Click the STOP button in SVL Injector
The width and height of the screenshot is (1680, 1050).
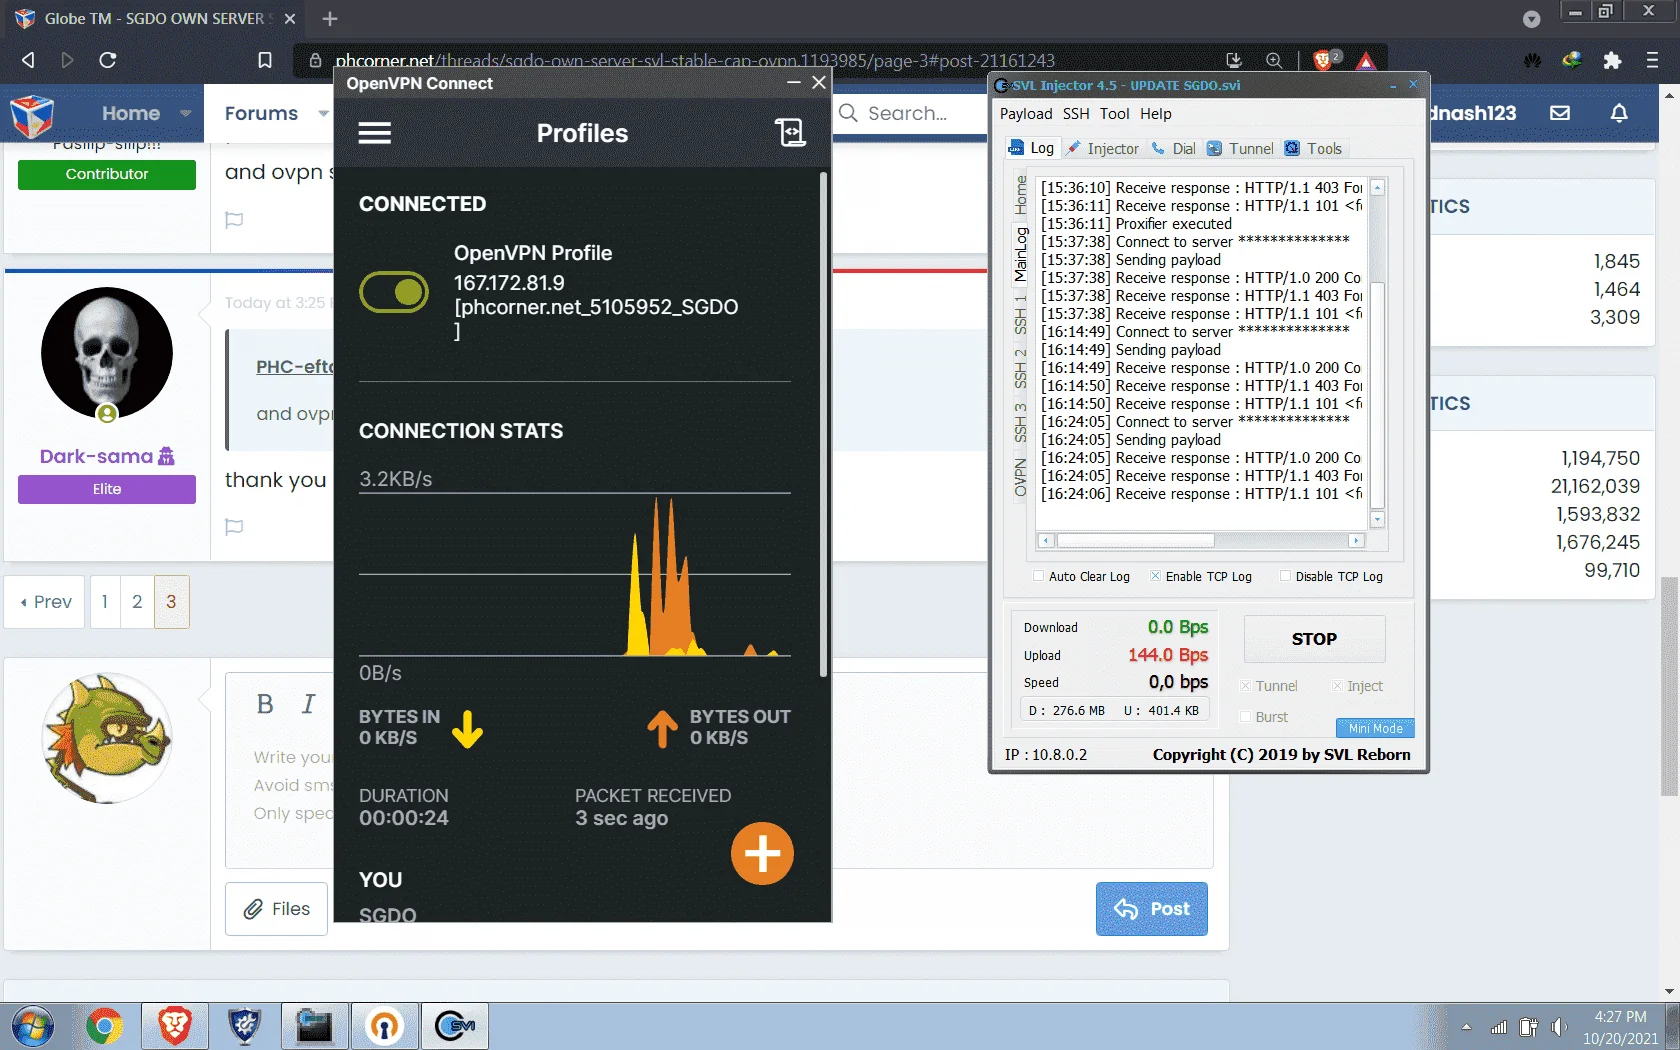(x=1314, y=639)
